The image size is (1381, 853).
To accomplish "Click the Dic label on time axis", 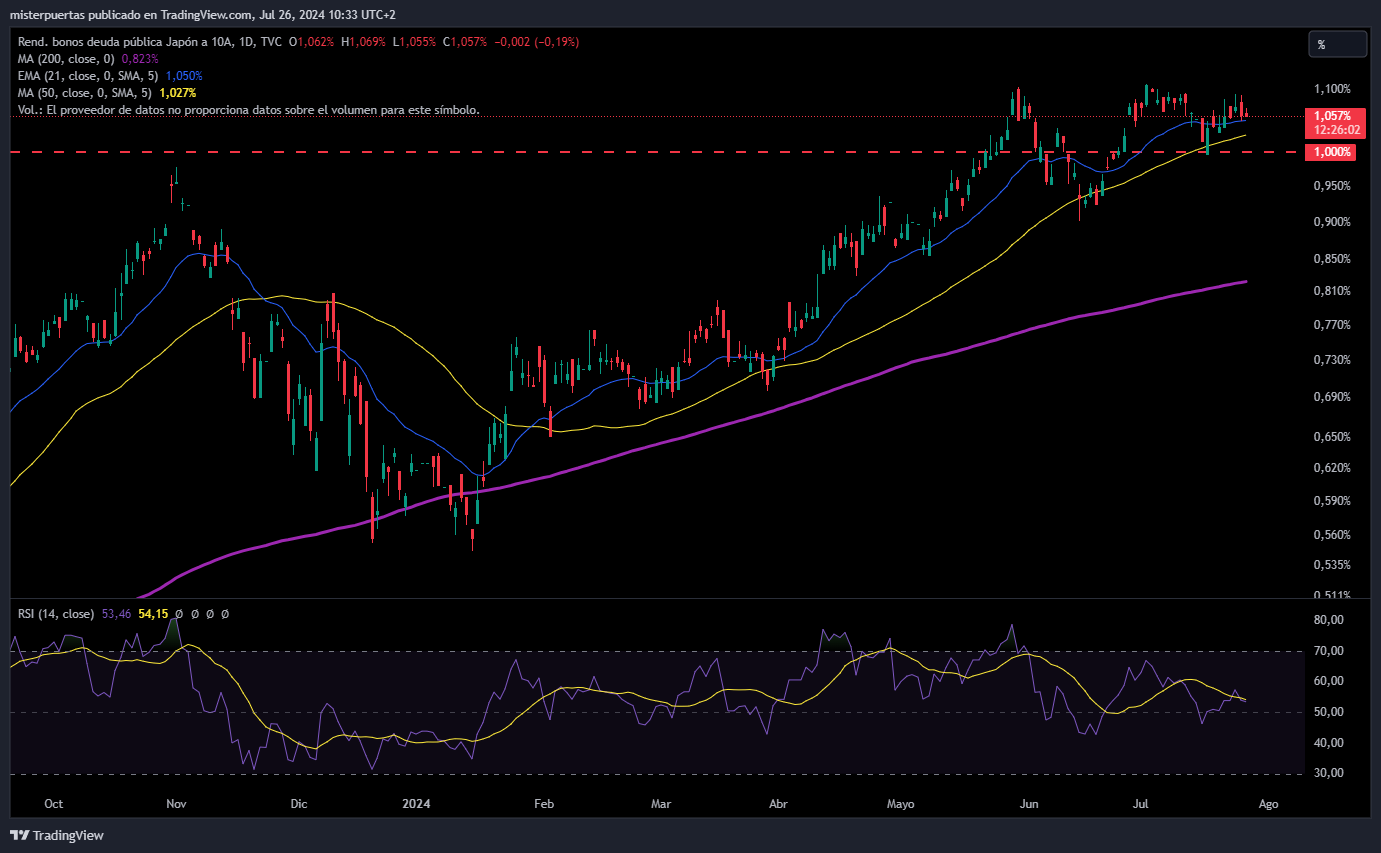I will [x=298, y=803].
